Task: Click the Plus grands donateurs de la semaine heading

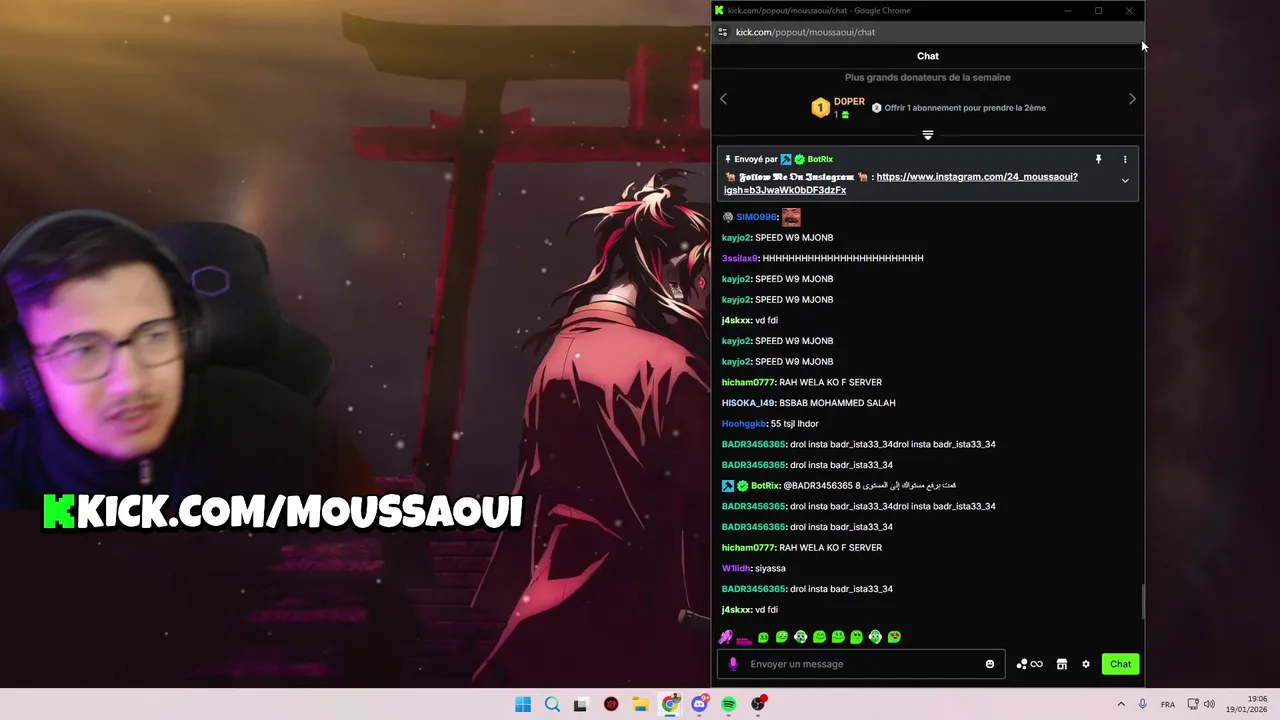Action: click(928, 77)
